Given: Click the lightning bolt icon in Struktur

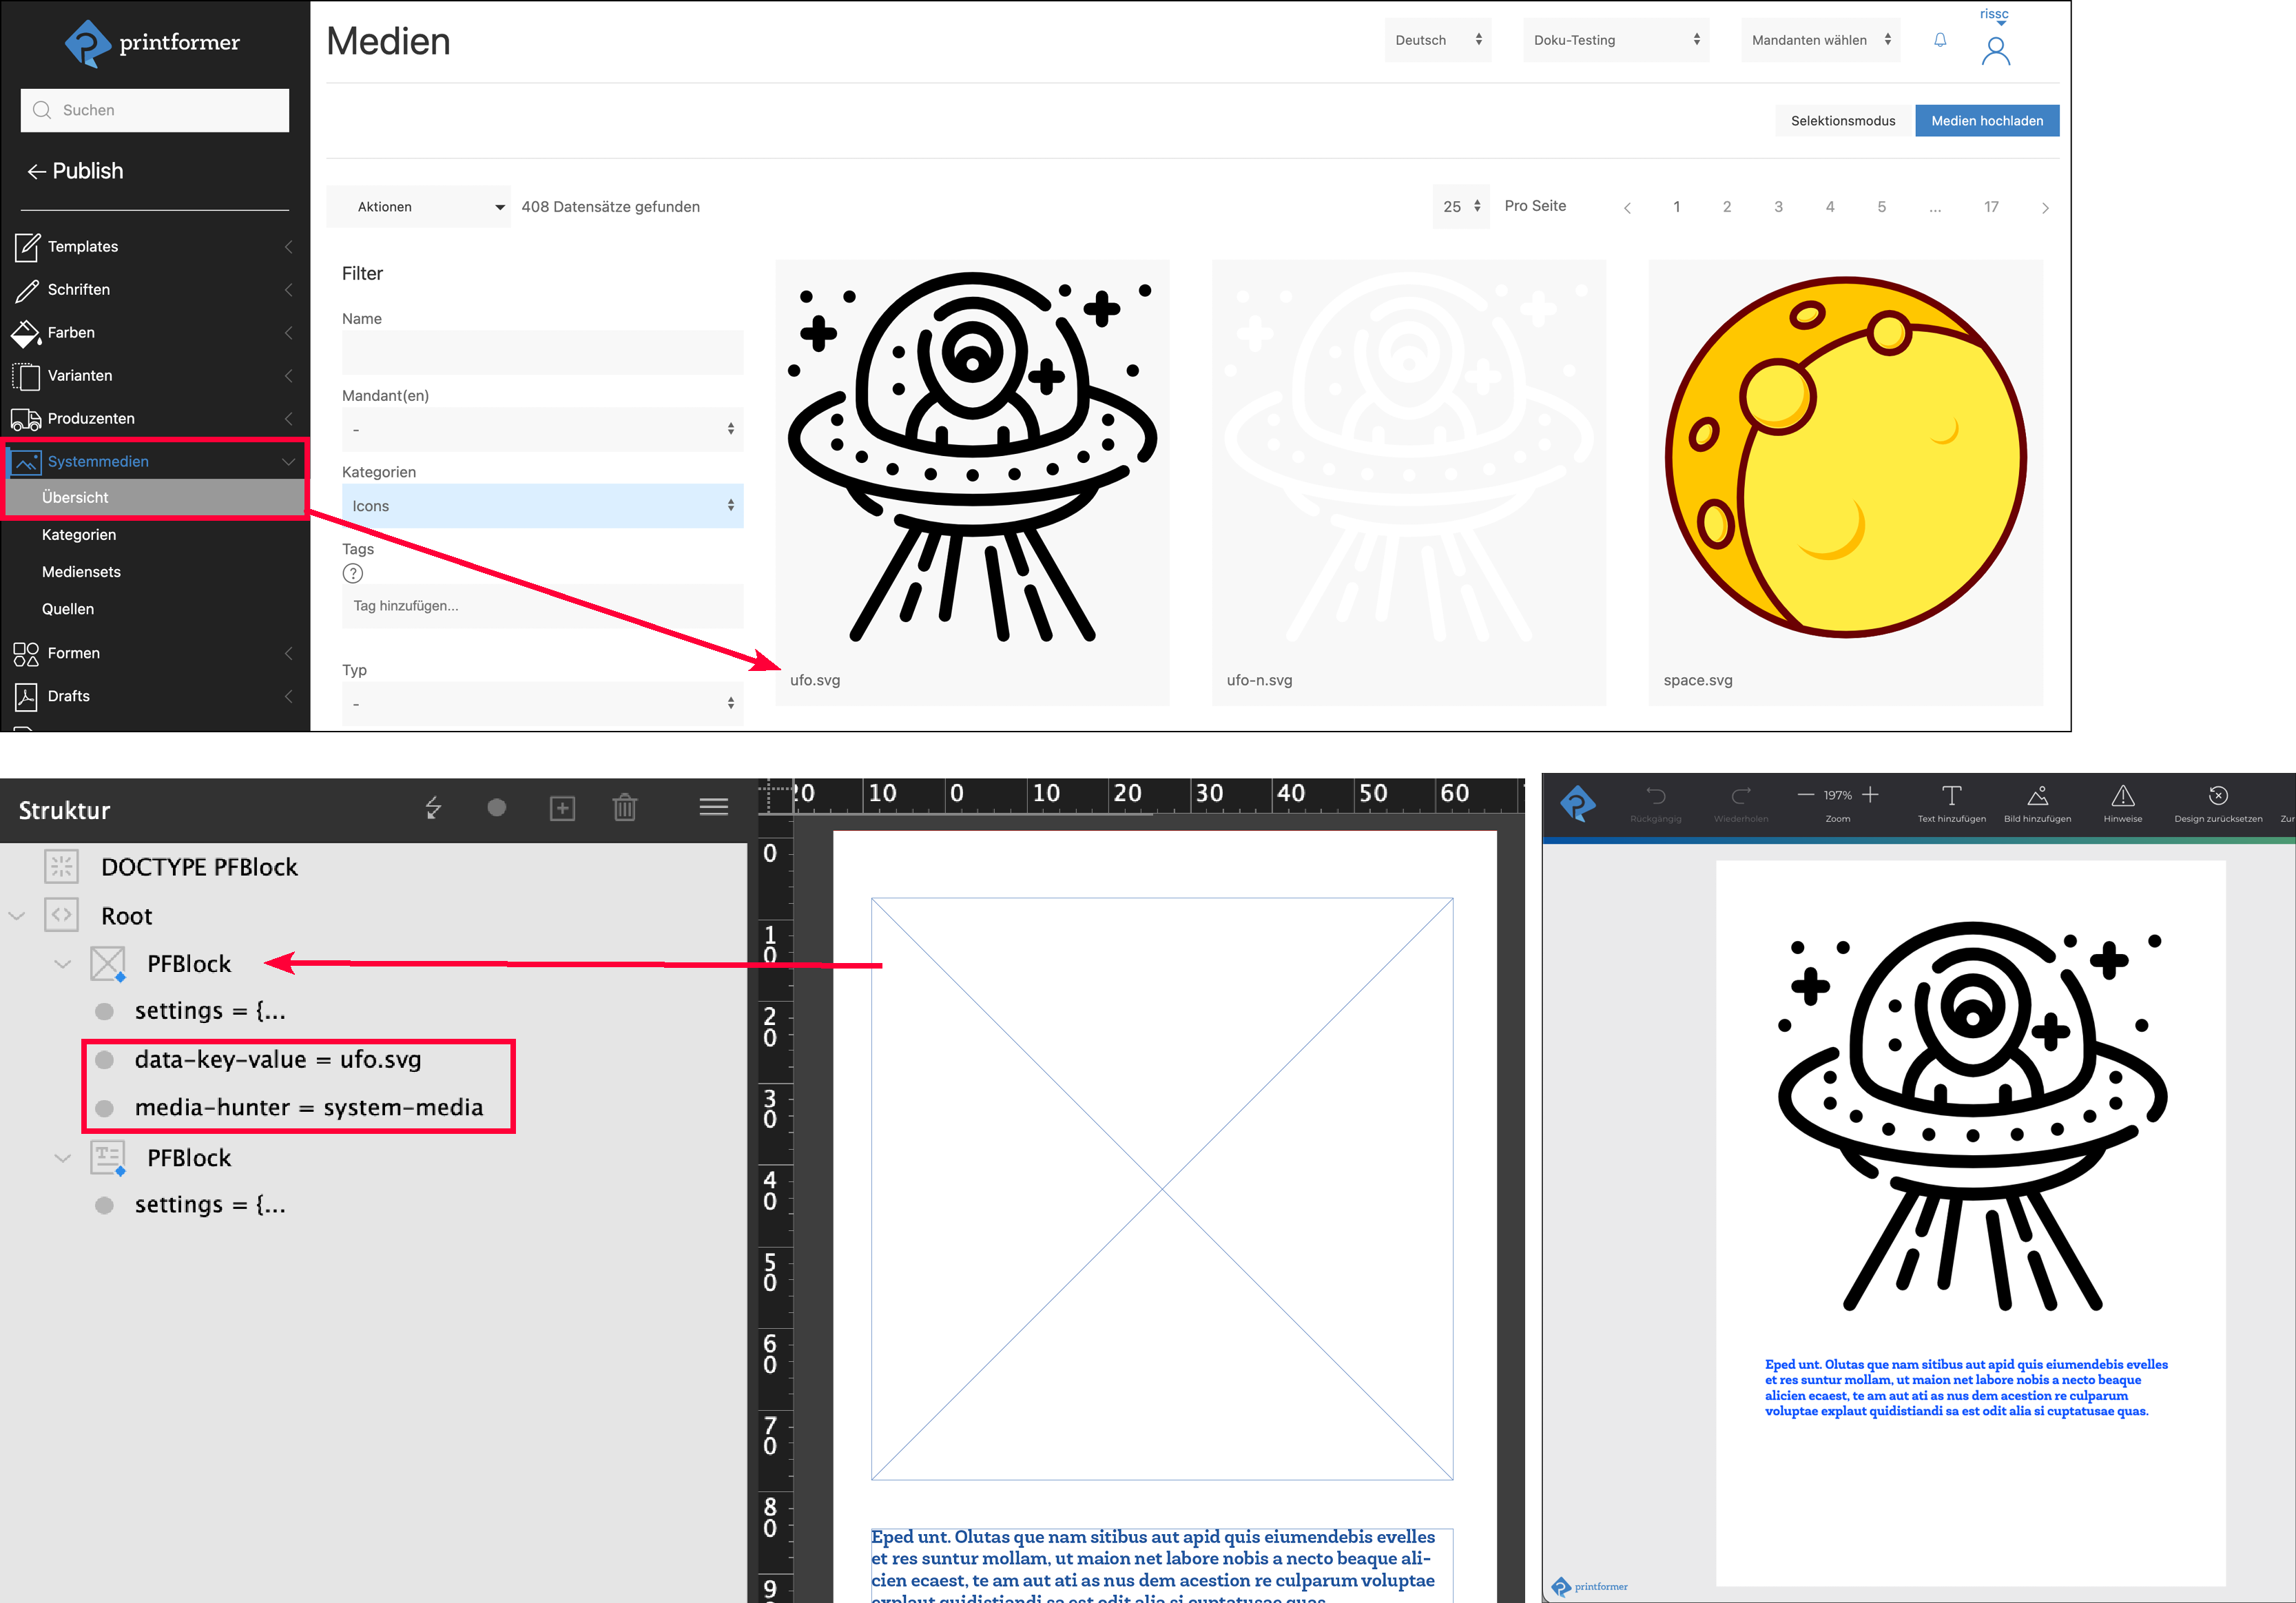Looking at the screenshot, I should (x=433, y=807).
